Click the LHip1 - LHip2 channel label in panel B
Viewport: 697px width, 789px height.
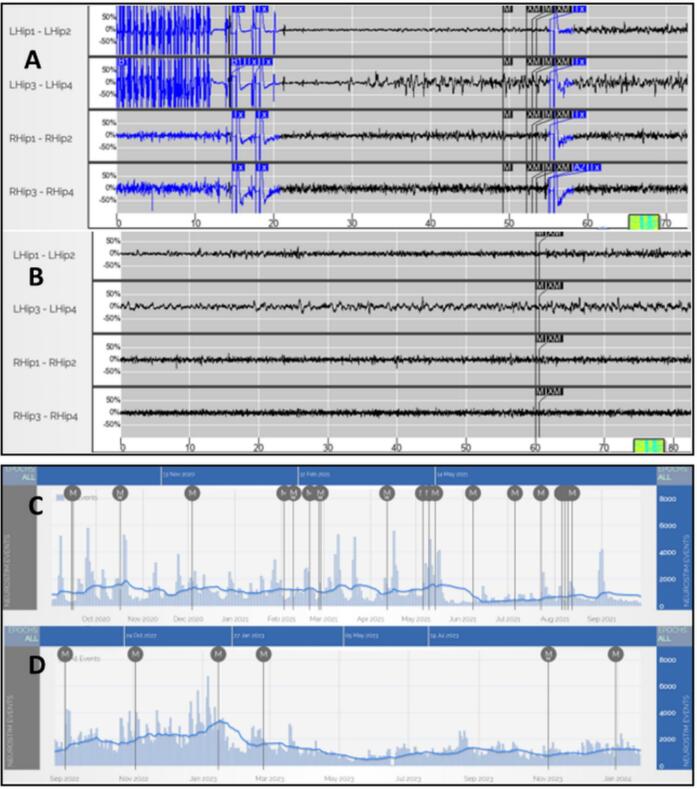(x=44, y=255)
